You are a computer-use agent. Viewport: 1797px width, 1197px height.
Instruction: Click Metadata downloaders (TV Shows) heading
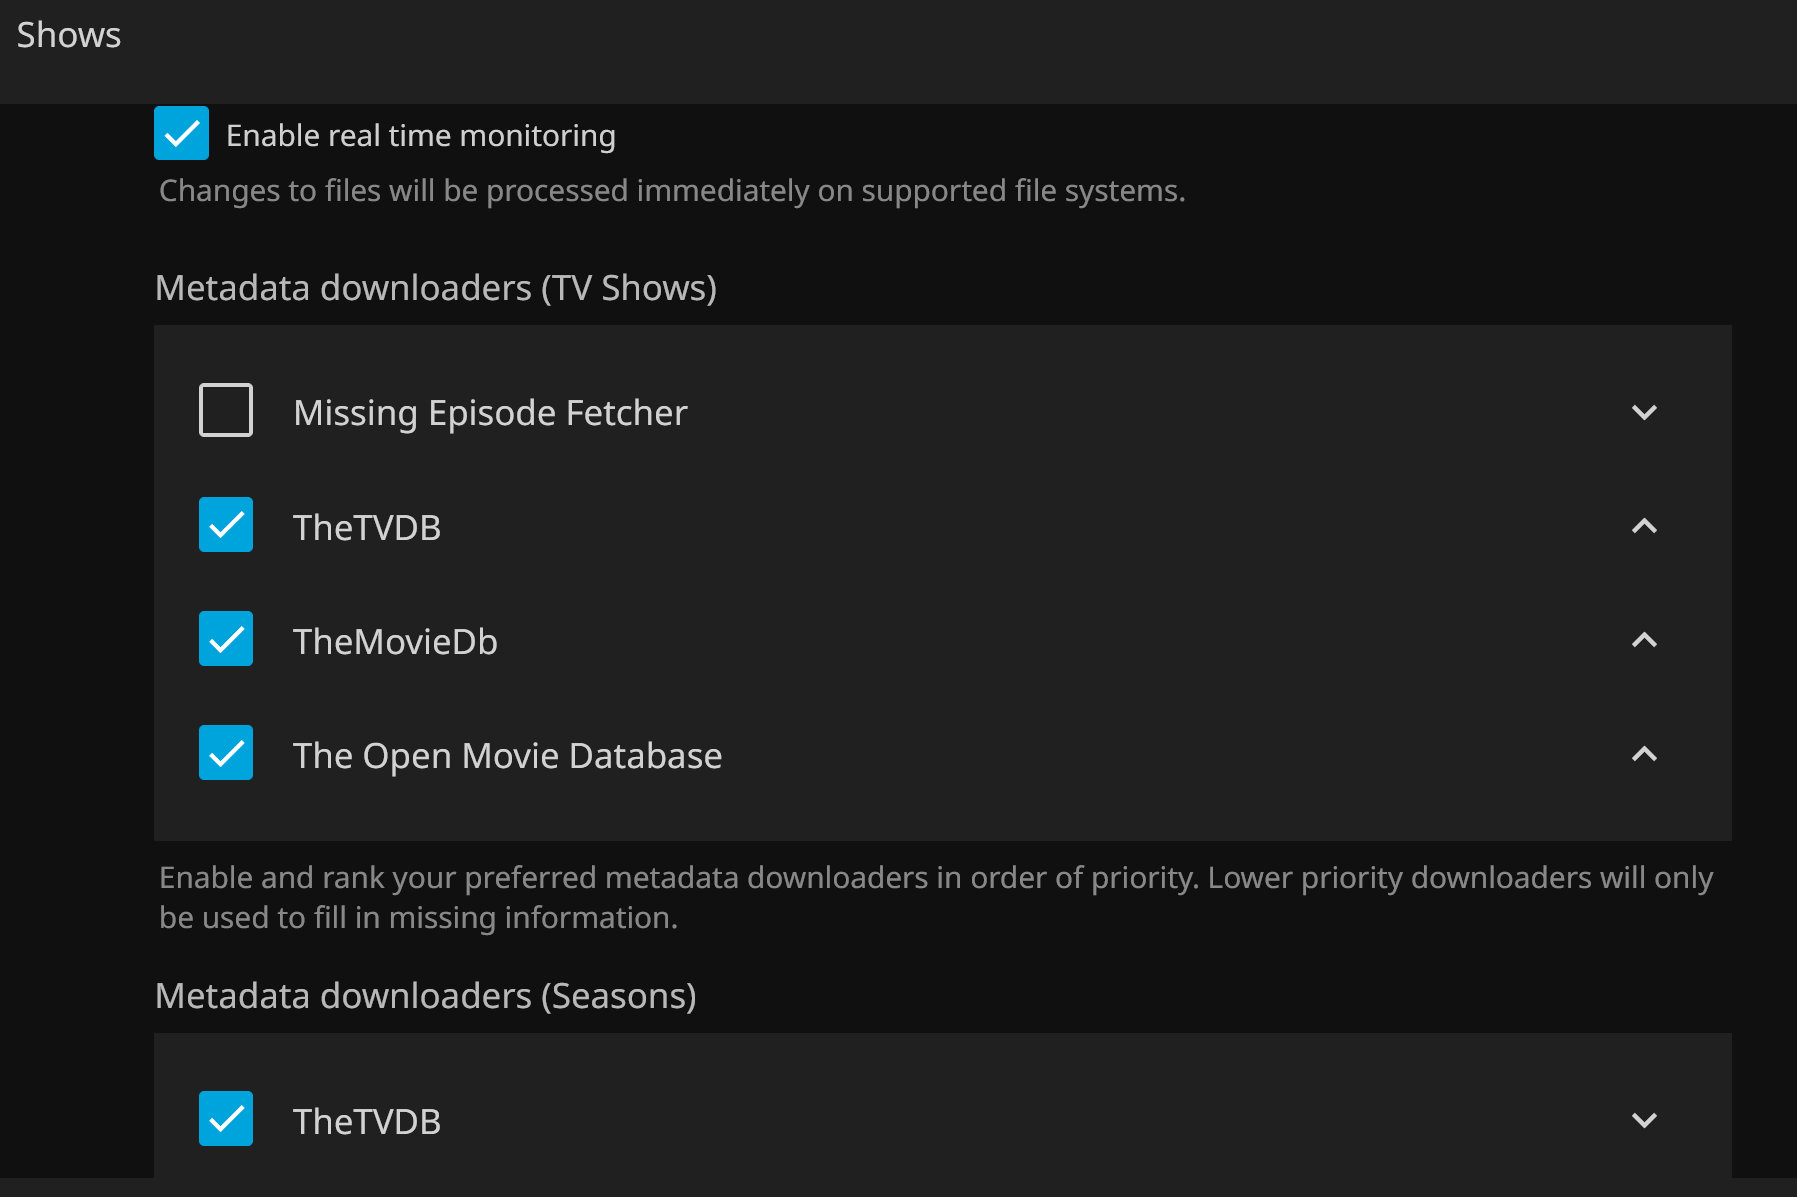(x=436, y=288)
